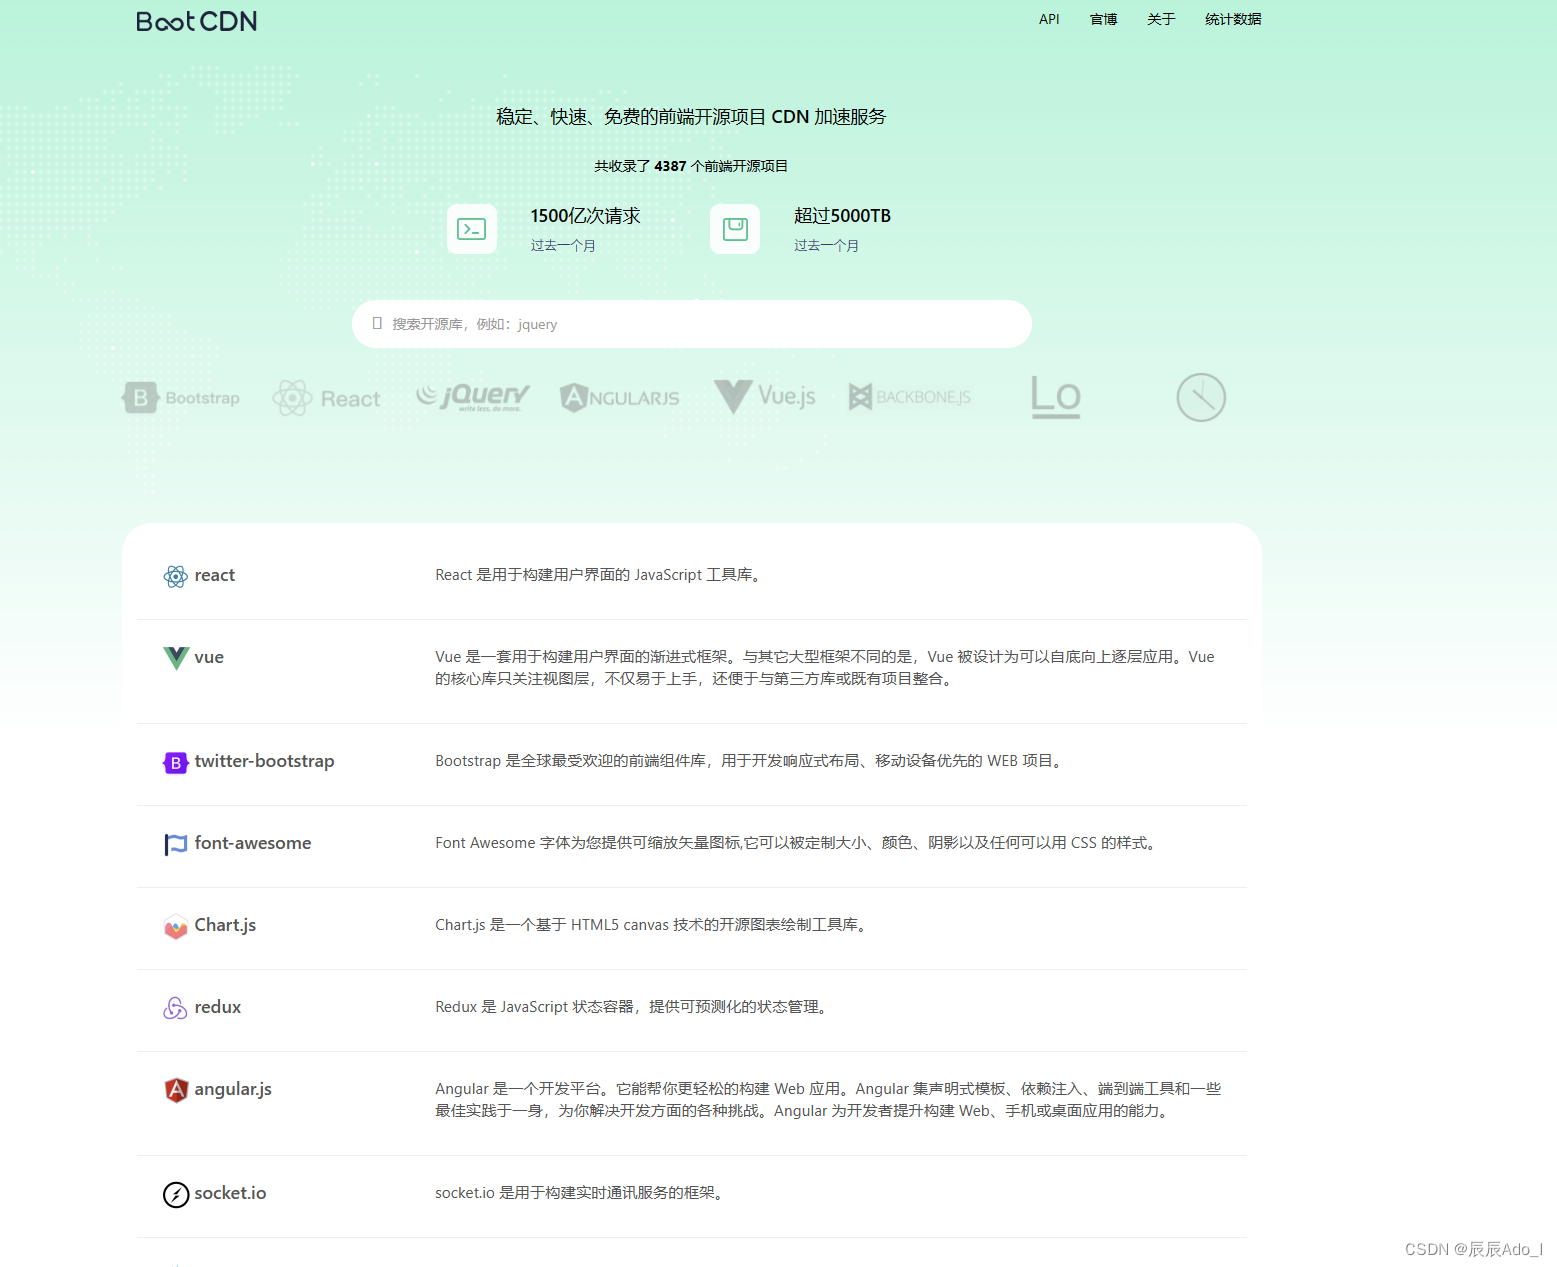Click the 官博 link in the top bar
The image size is (1557, 1267).
1102,19
